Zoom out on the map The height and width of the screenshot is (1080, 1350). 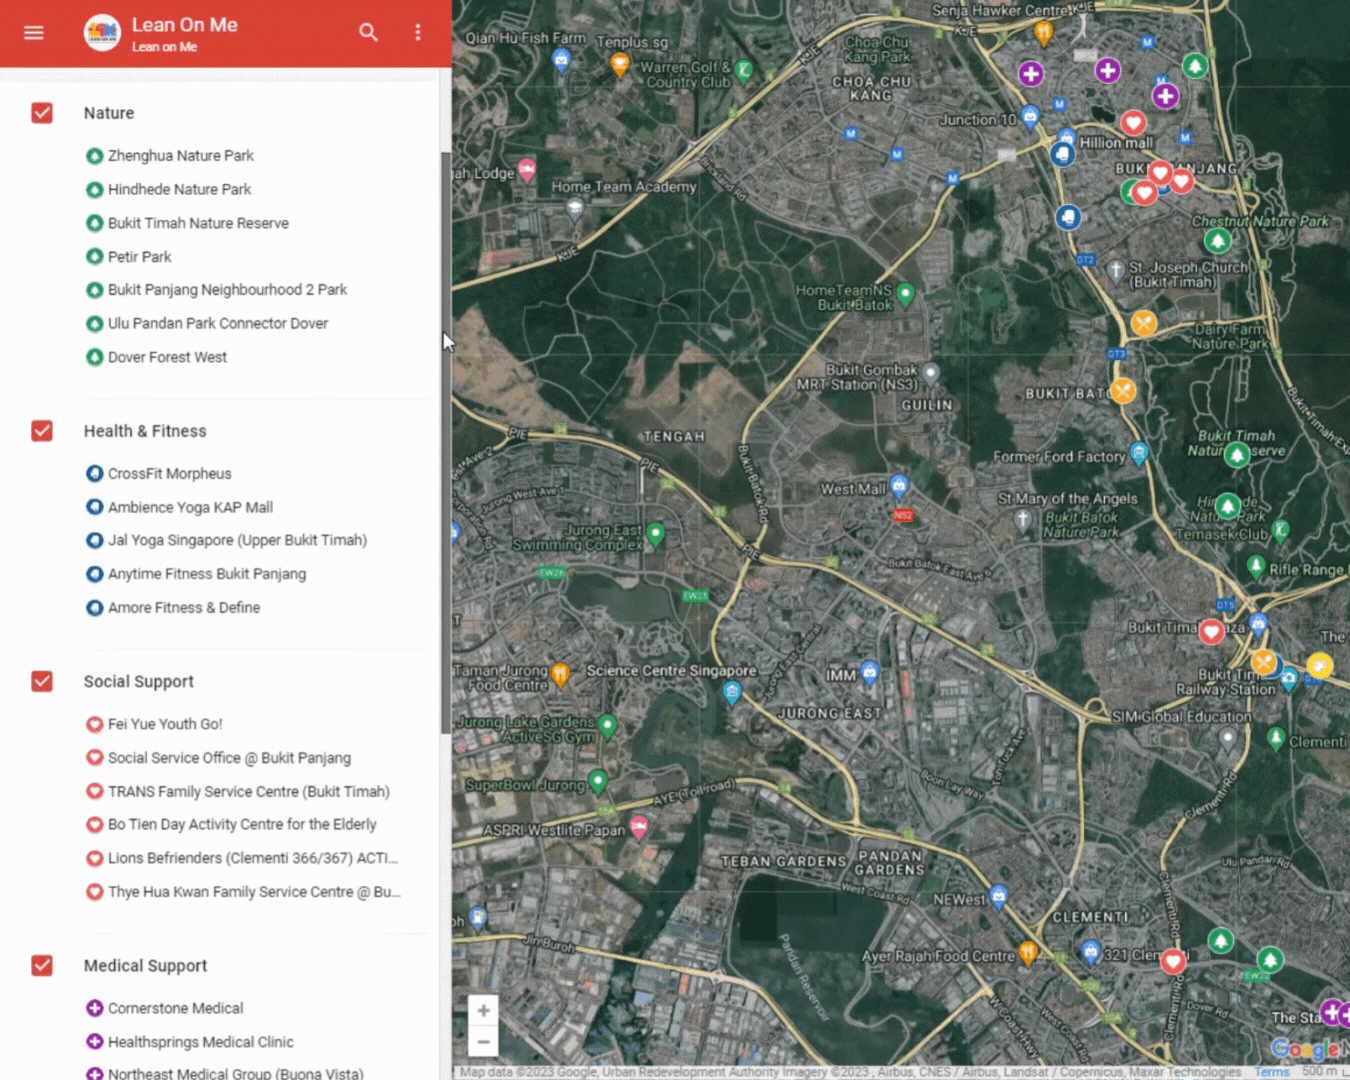(x=483, y=1041)
